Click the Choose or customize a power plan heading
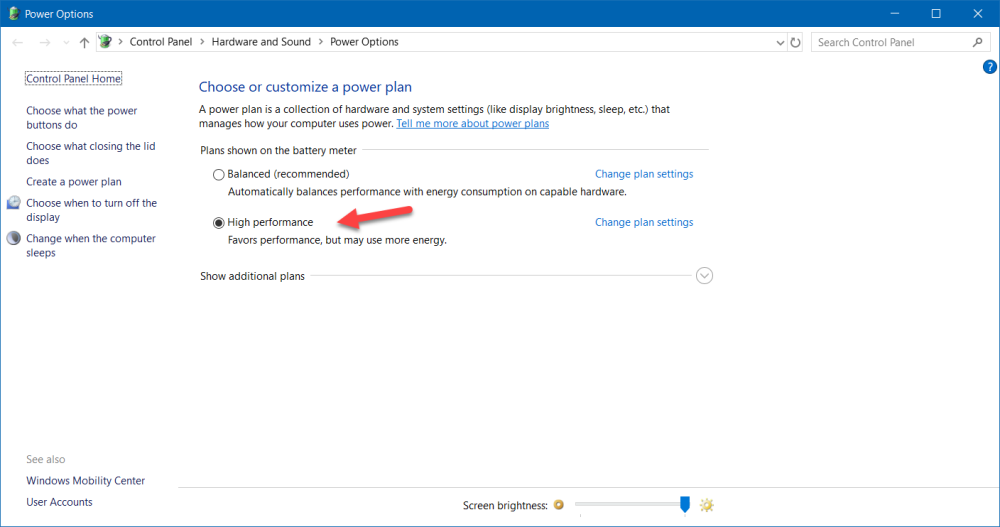The image size is (1000, 527). pyautogui.click(x=305, y=87)
